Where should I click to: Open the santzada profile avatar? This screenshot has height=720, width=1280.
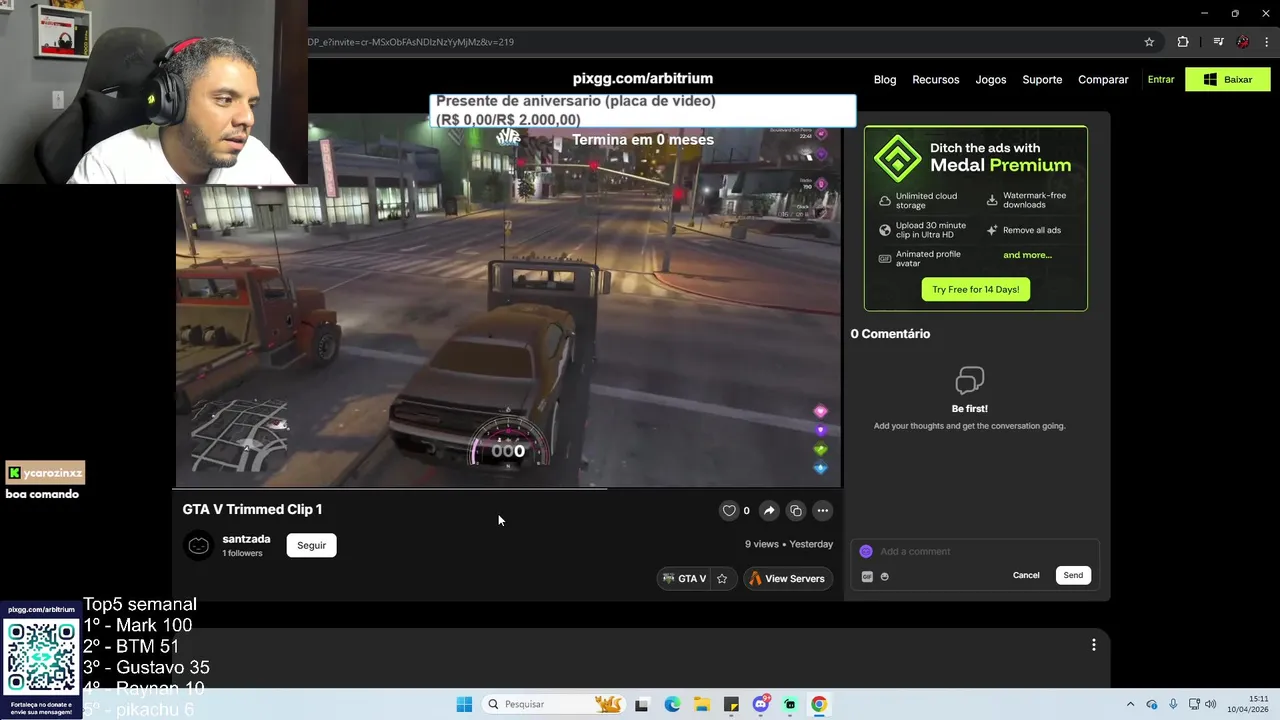(x=199, y=545)
